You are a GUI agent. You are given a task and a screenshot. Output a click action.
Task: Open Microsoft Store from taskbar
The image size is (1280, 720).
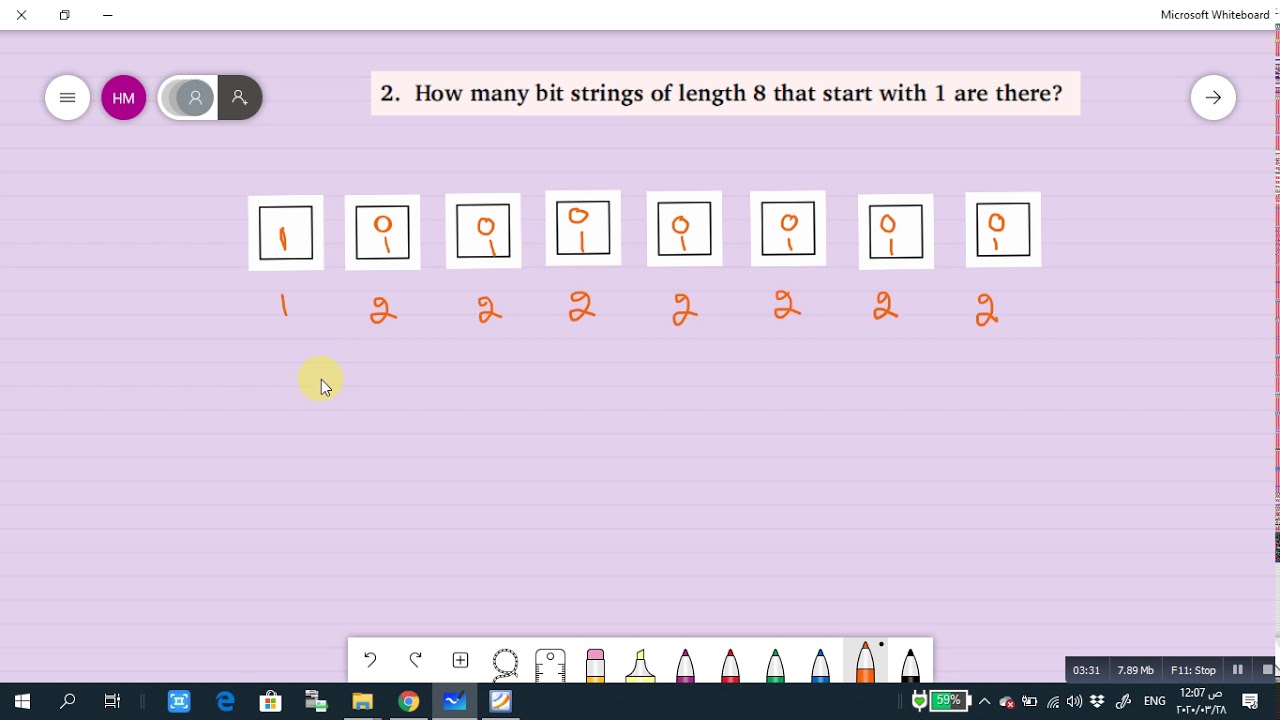[x=270, y=702]
